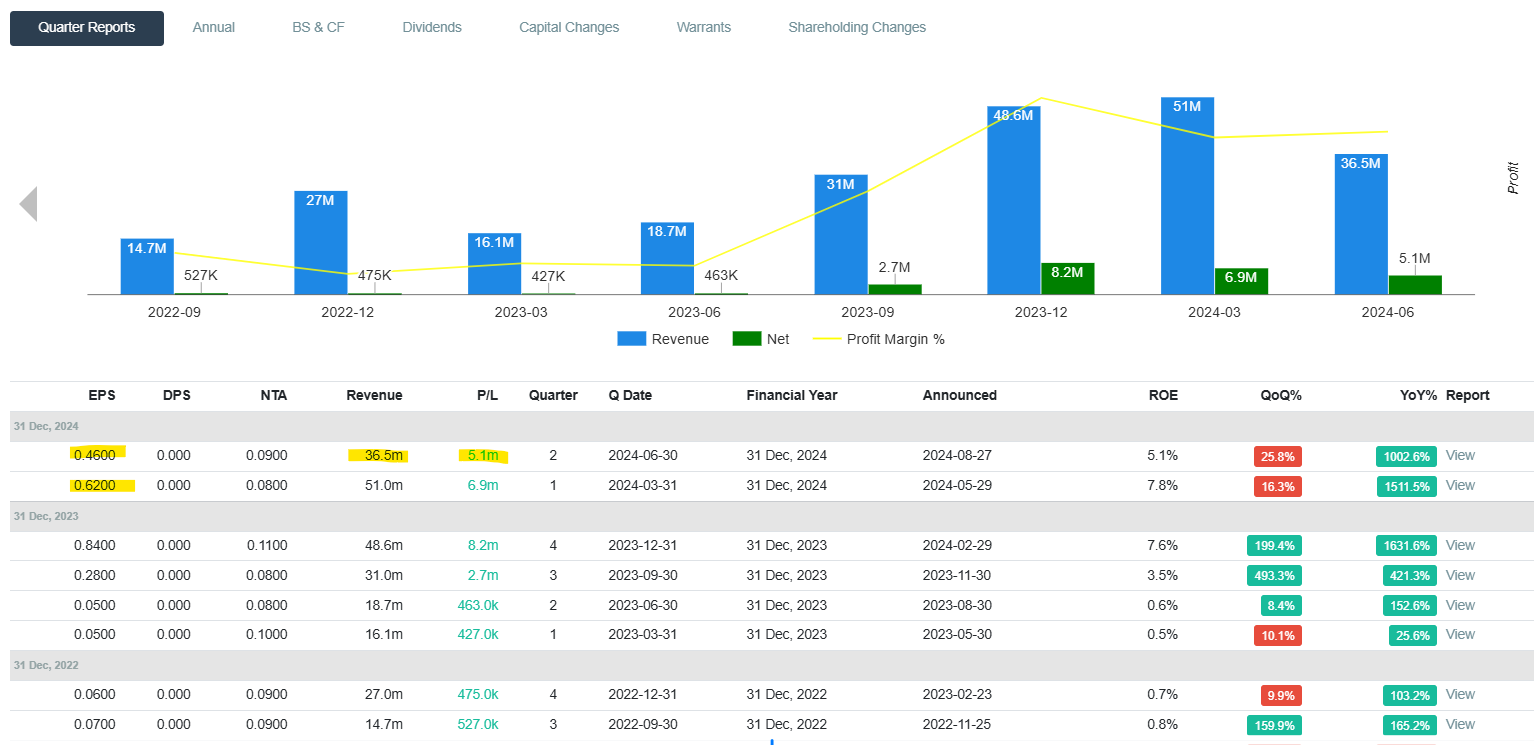Click the 8.2M net profit bar
The image size is (1534, 745).
click(x=1068, y=279)
